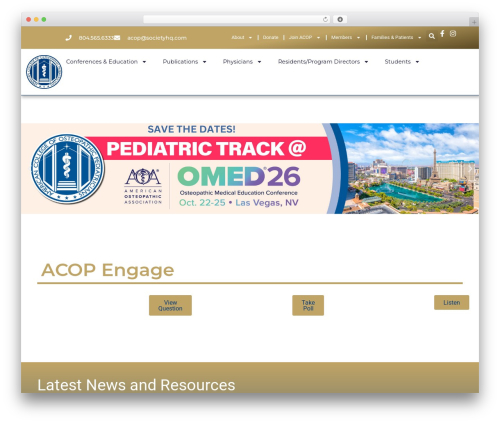
Task: Open the Publications menu
Action: [180, 62]
